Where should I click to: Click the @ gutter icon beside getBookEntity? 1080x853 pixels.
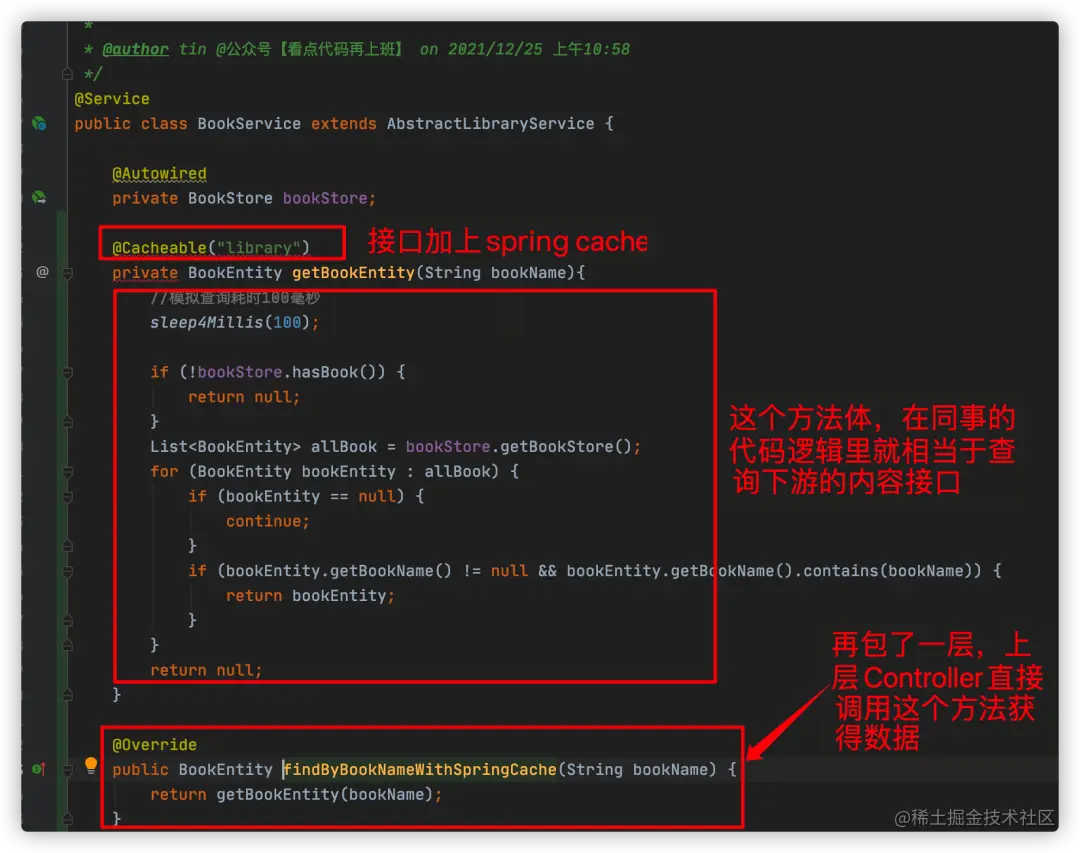42,272
